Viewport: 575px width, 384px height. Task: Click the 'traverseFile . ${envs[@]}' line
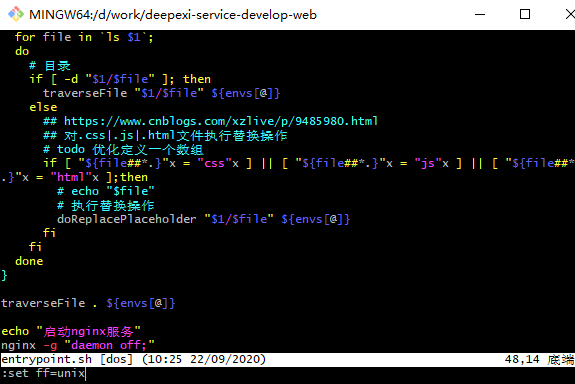pyautogui.click(x=88, y=303)
